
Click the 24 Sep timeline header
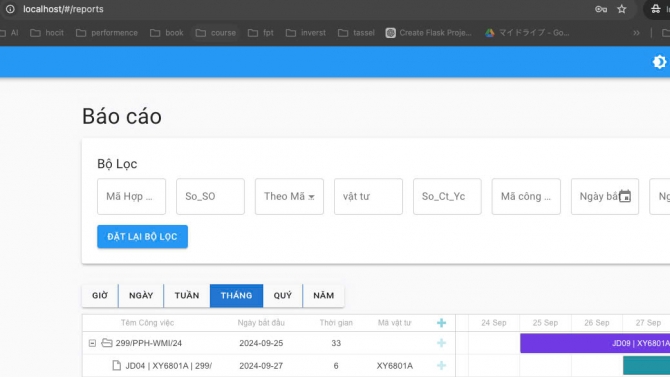tap(494, 323)
